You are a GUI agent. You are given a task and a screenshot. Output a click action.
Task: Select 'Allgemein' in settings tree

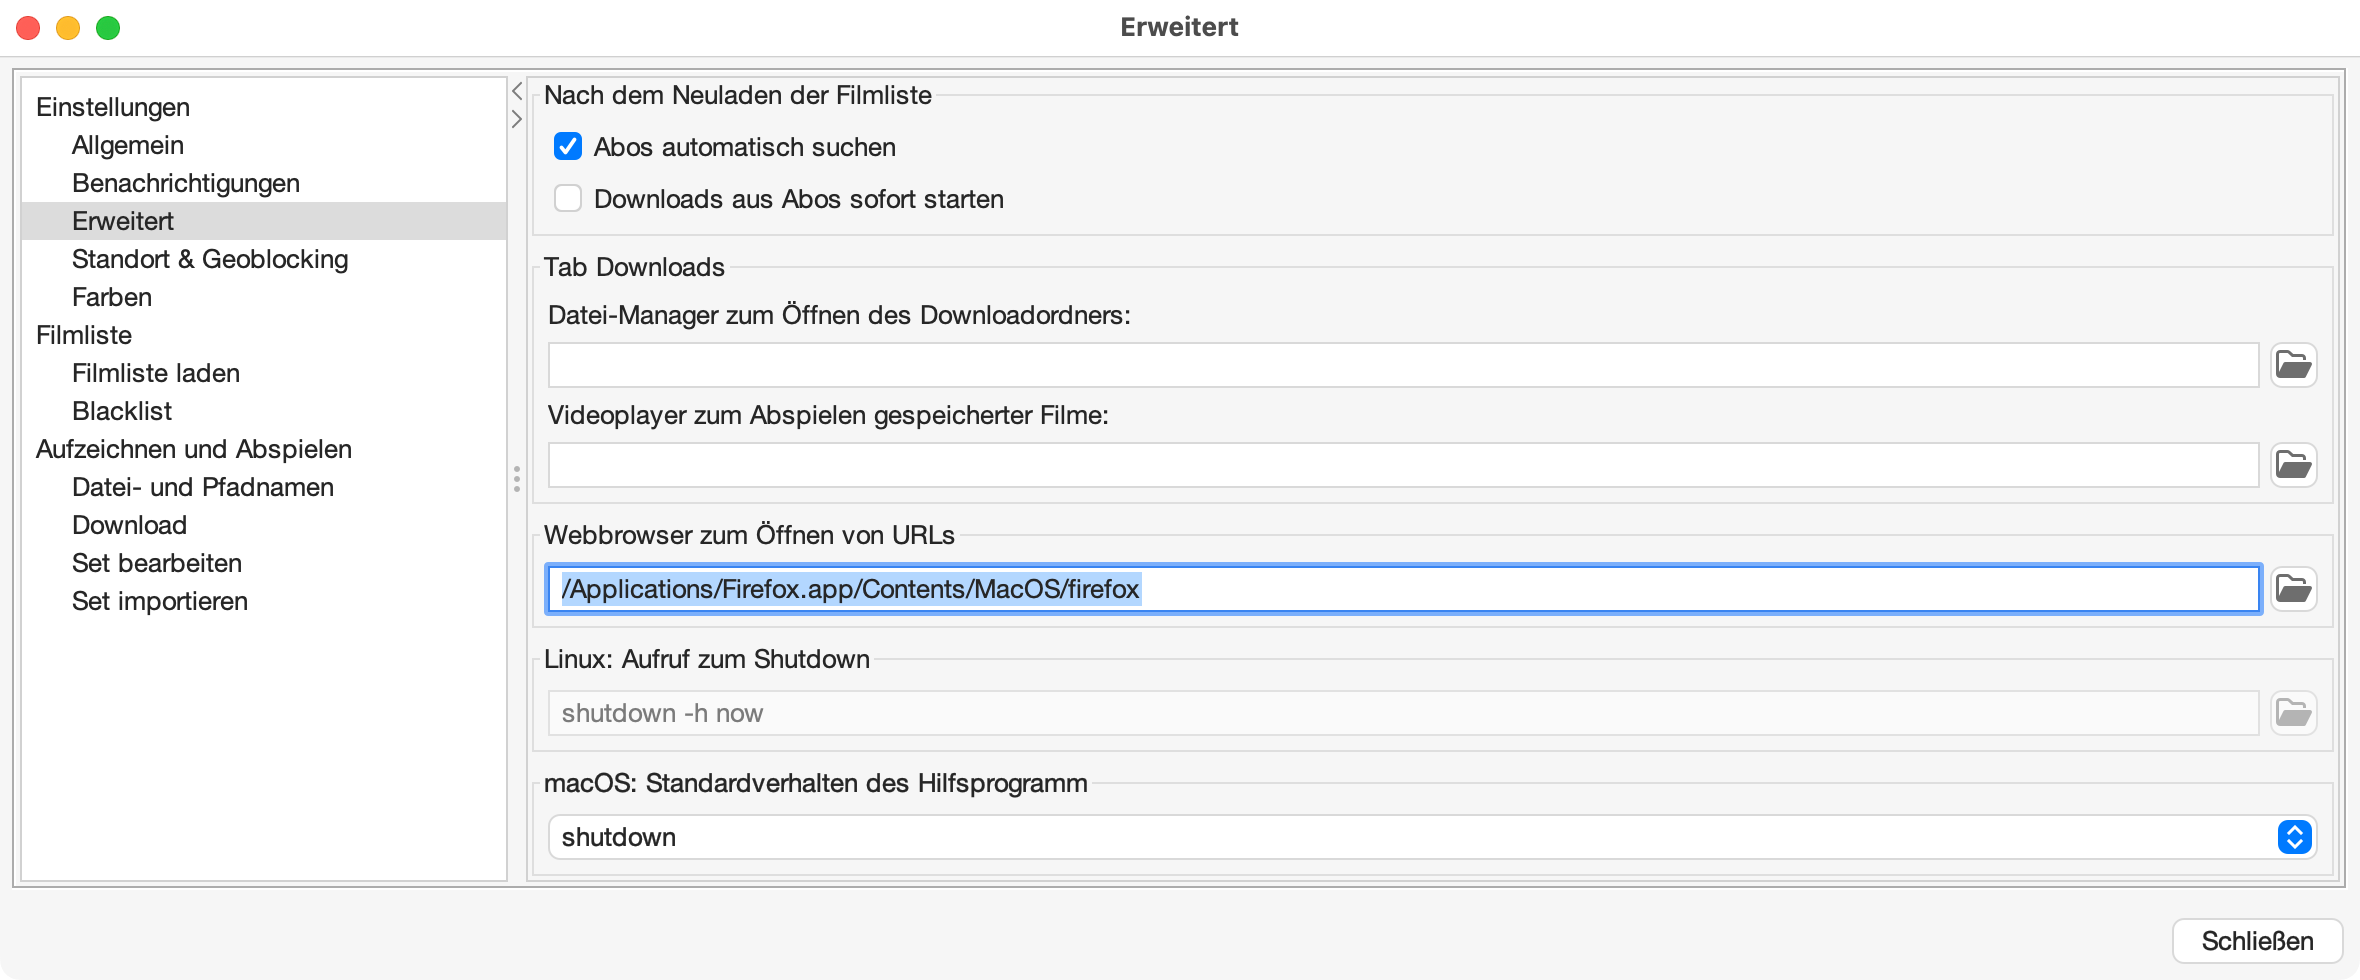(128, 145)
